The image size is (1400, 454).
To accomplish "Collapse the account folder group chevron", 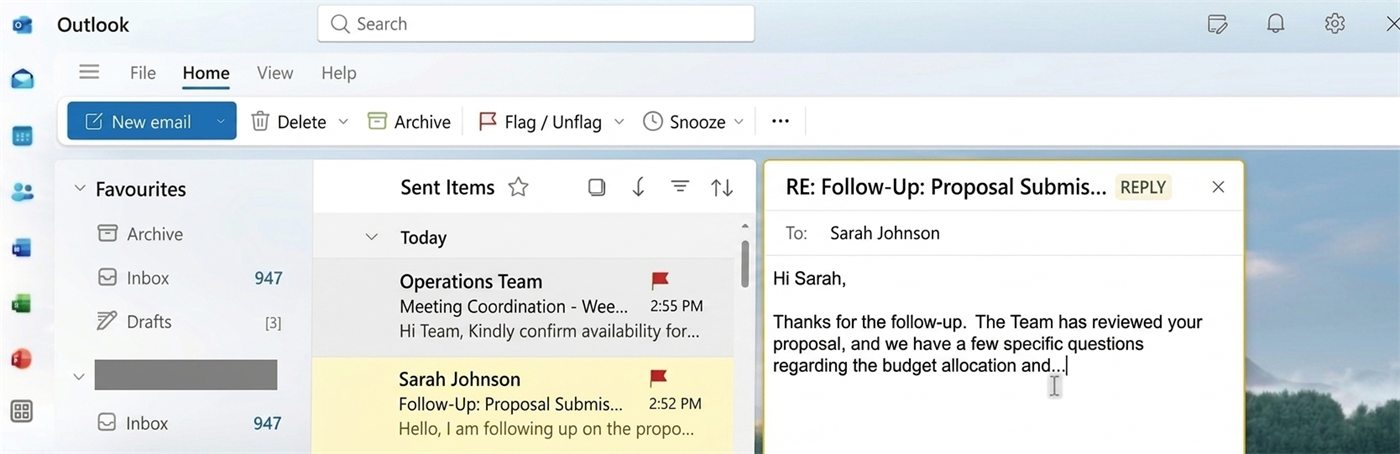I will 79,376.
